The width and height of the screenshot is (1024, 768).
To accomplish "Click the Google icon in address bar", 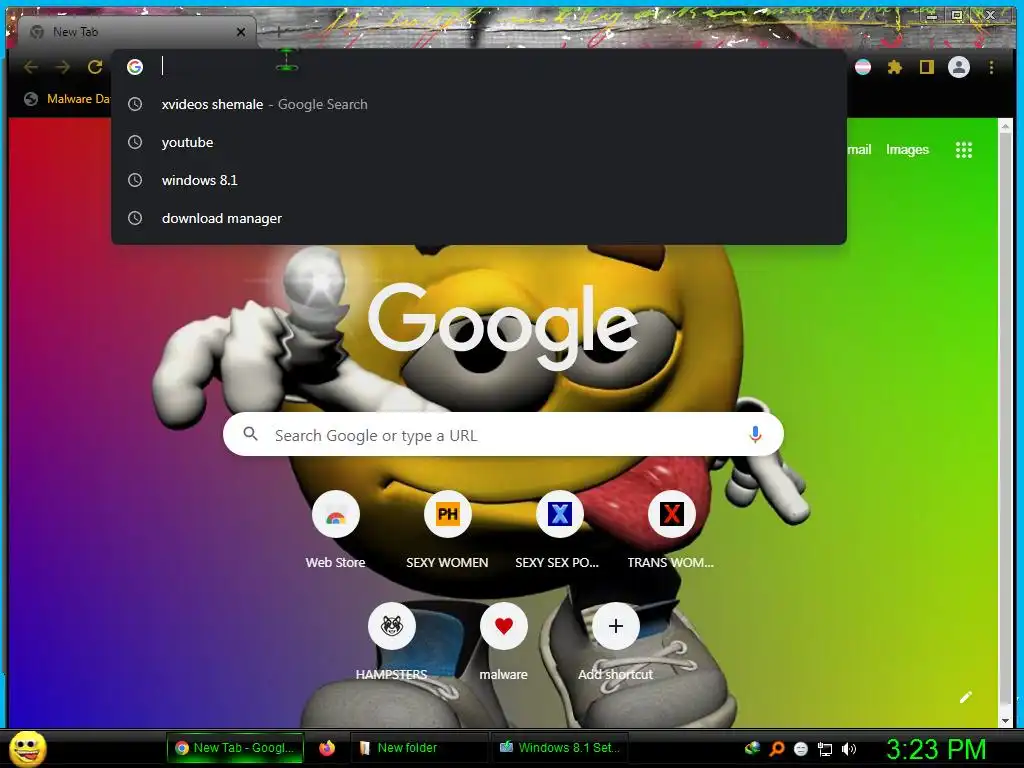I will point(135,67).
